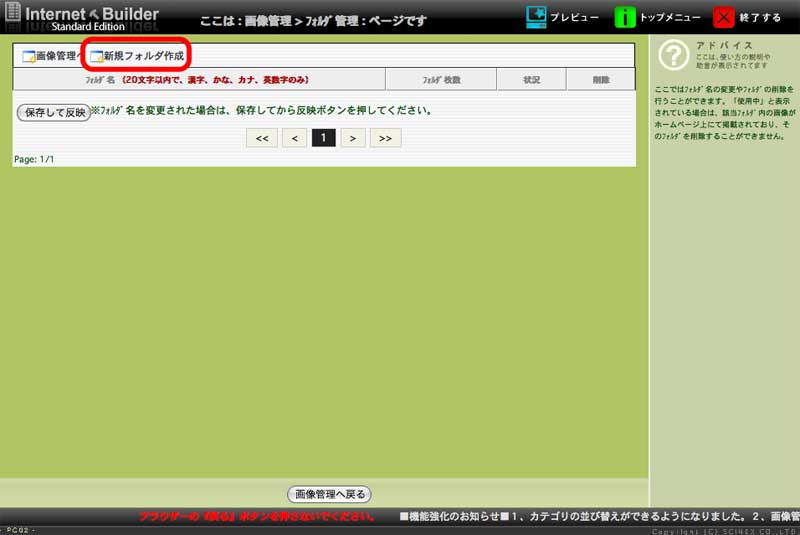Viewport: 800px width, 535px height.
Task: Click the アドバイス question mark icon
Action: tap(673, 57)
